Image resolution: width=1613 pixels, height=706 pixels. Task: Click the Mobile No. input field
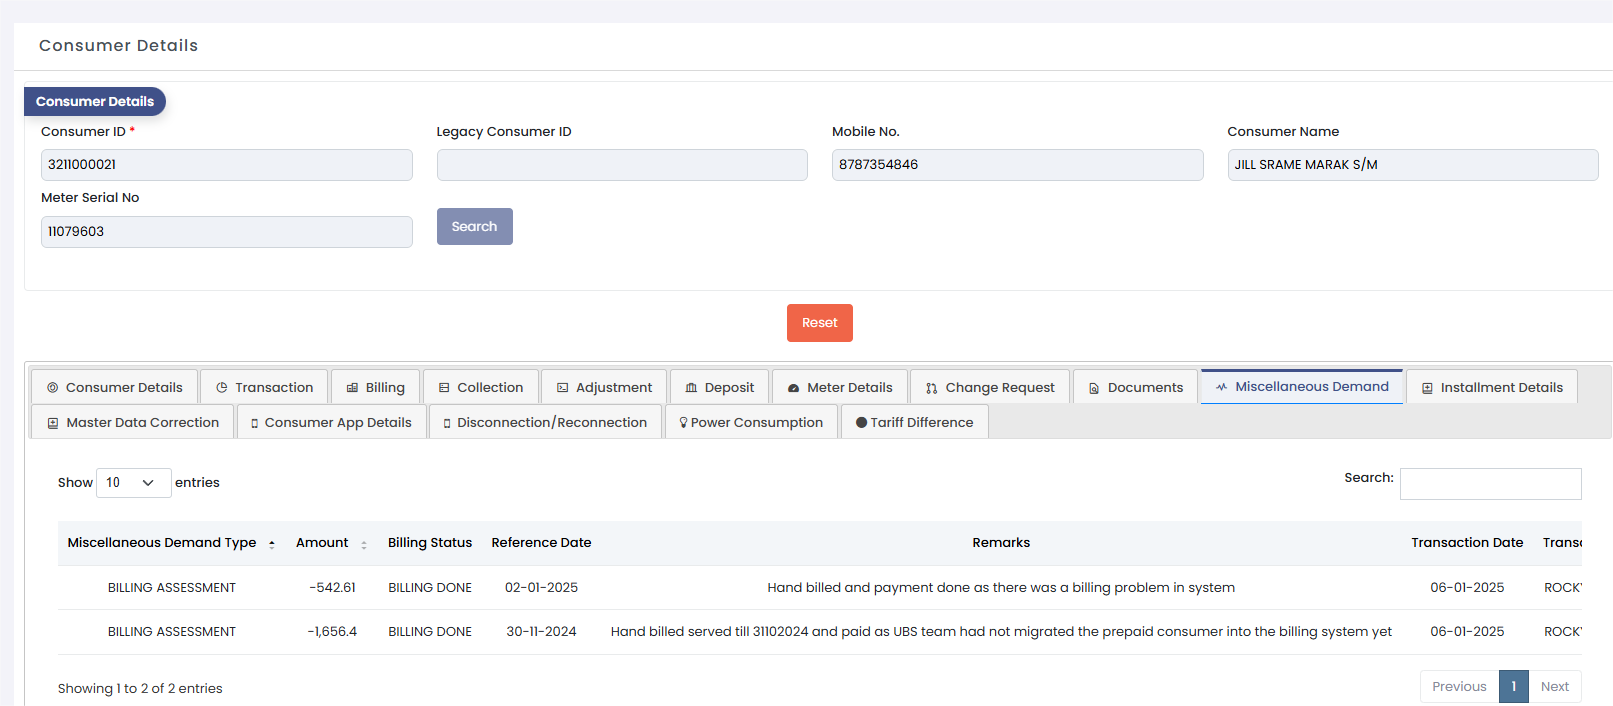1017,165
